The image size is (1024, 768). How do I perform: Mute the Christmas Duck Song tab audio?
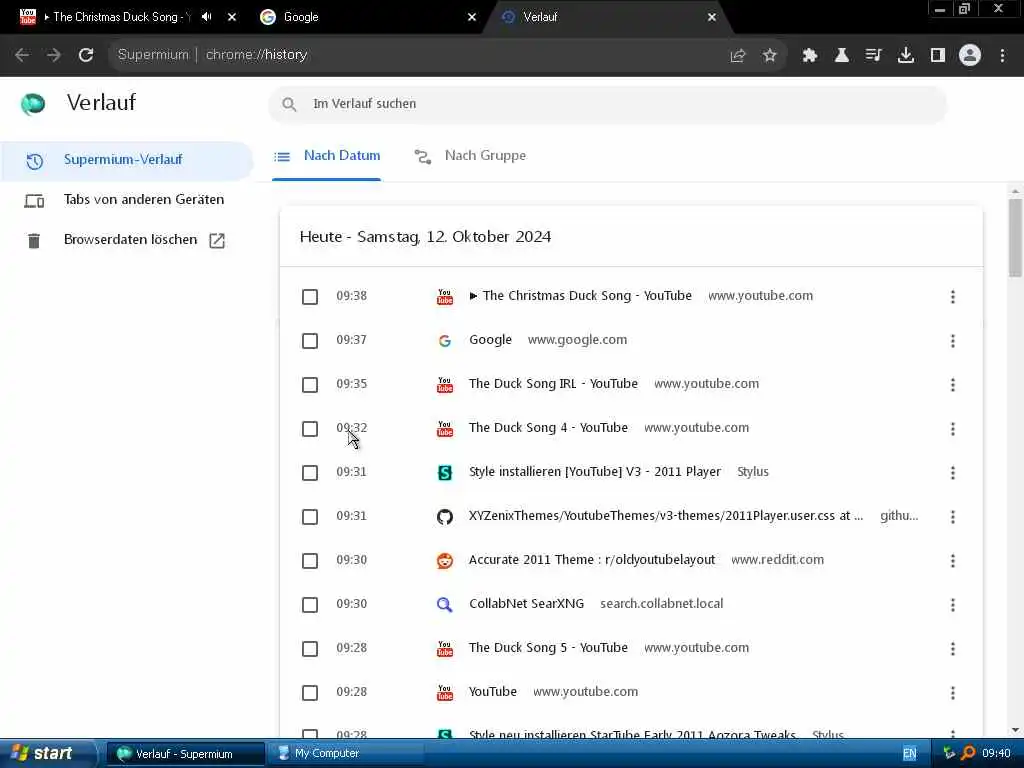coord(206,17)
